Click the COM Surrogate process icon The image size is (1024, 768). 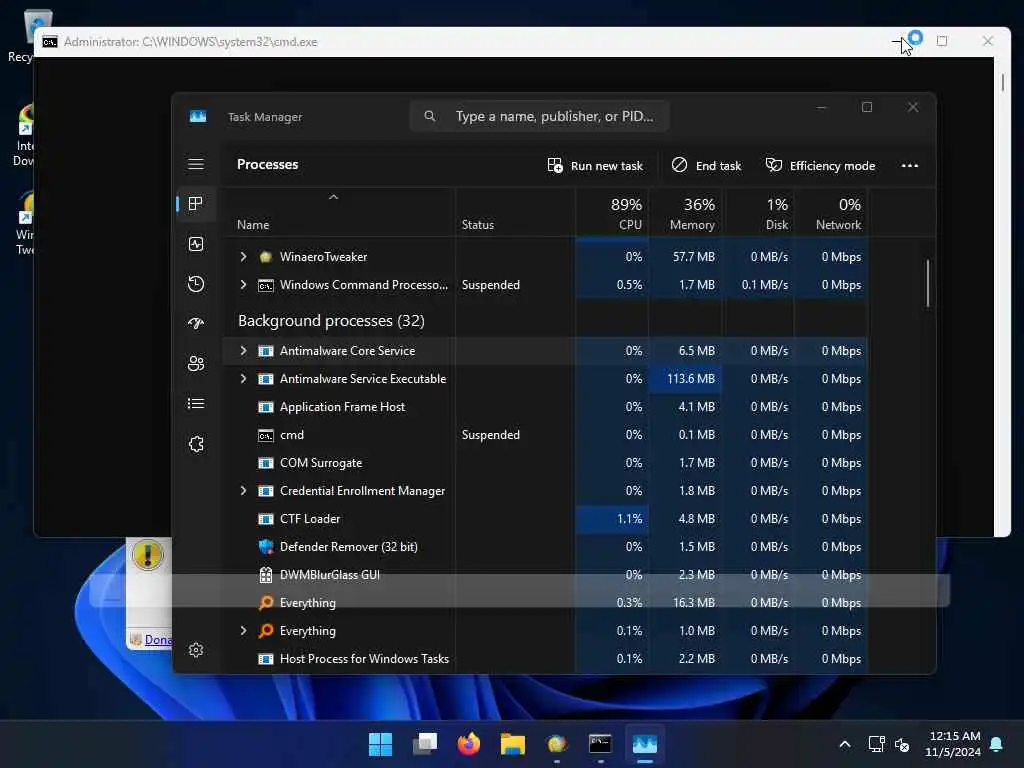point(265,463)
